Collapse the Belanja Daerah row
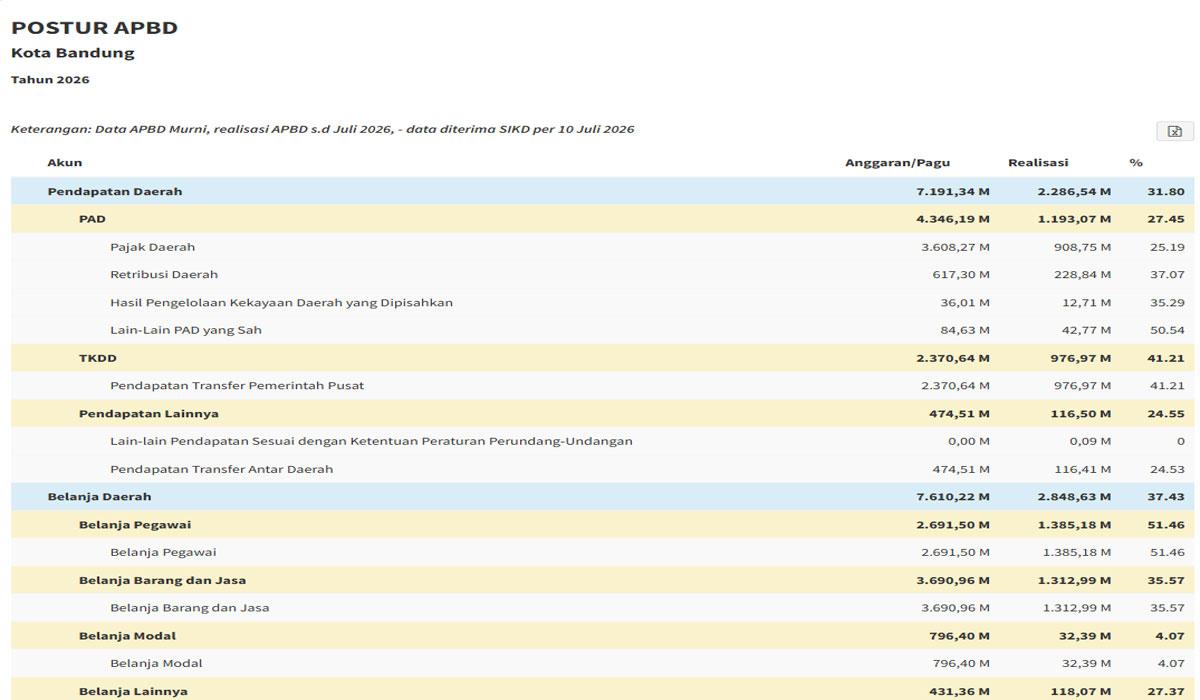The image size is (1200, 700). [603, 497]
